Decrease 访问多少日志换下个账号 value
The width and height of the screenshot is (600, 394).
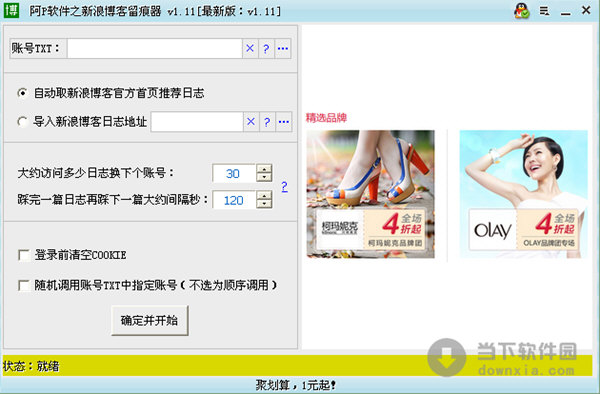point(264,177)
